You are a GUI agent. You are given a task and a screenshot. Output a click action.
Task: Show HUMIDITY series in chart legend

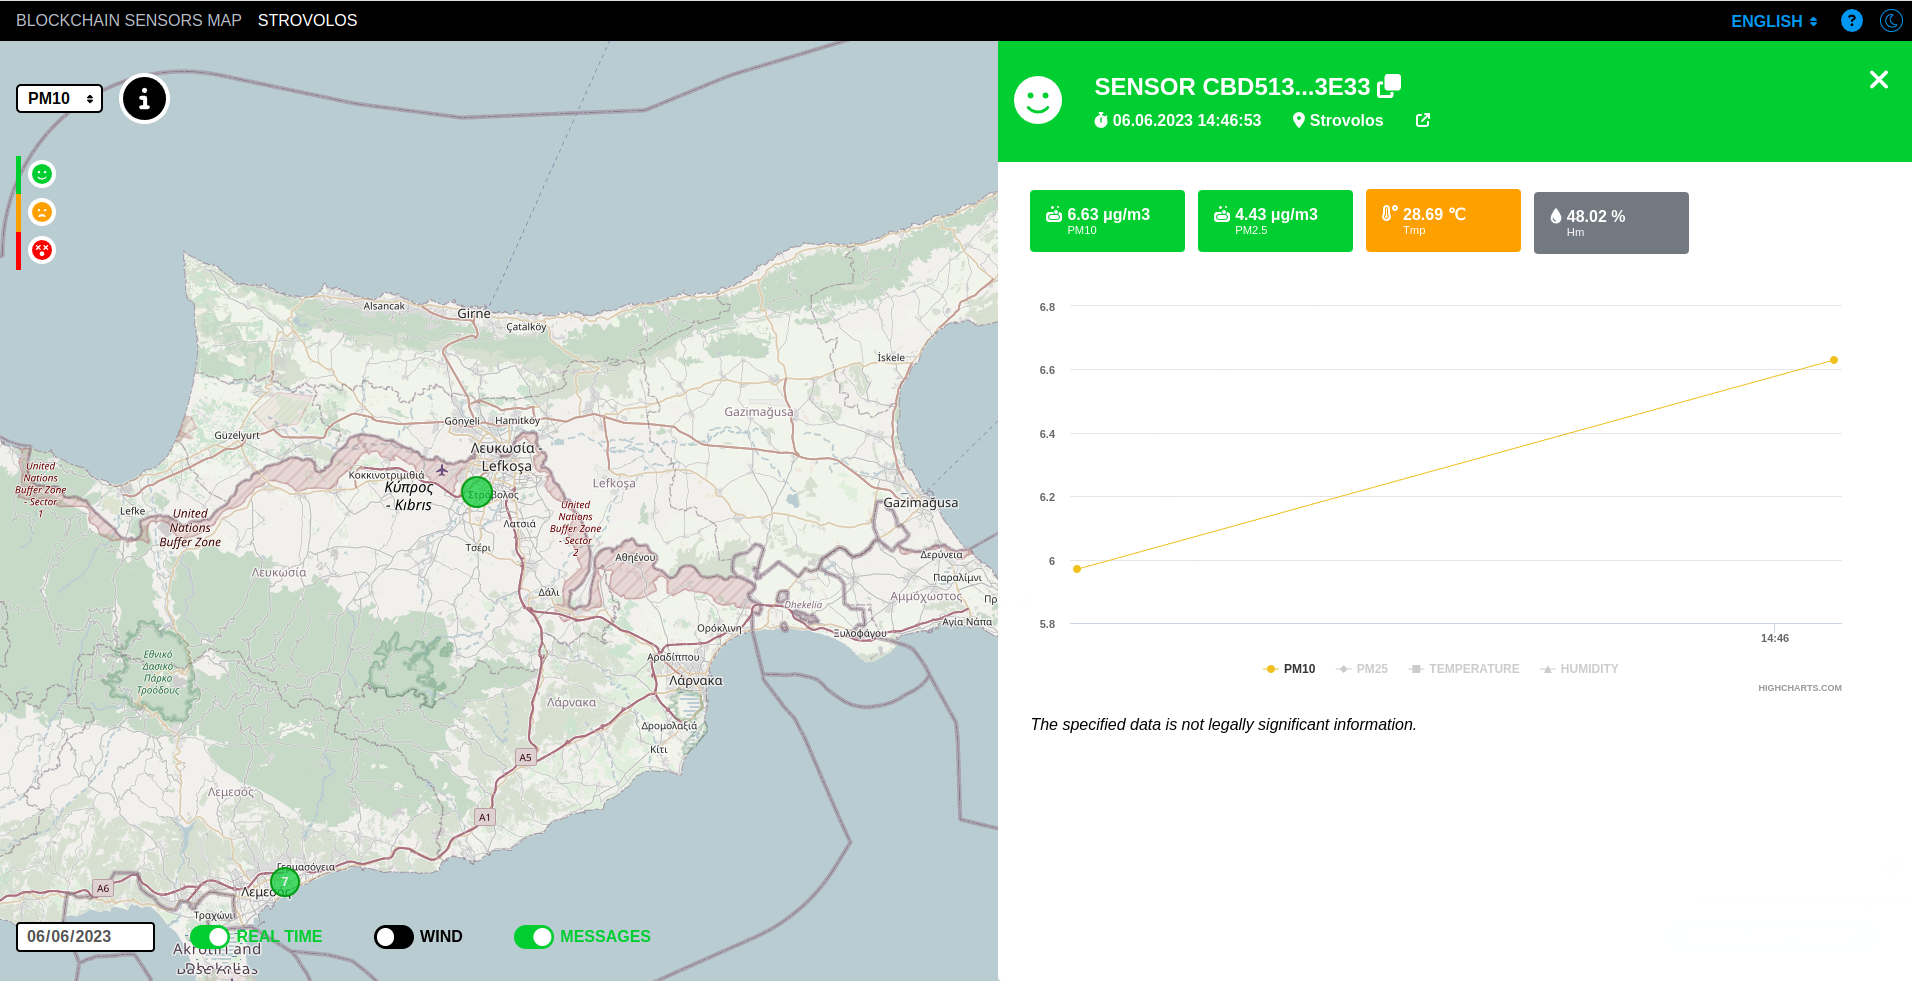(1580, 669)
